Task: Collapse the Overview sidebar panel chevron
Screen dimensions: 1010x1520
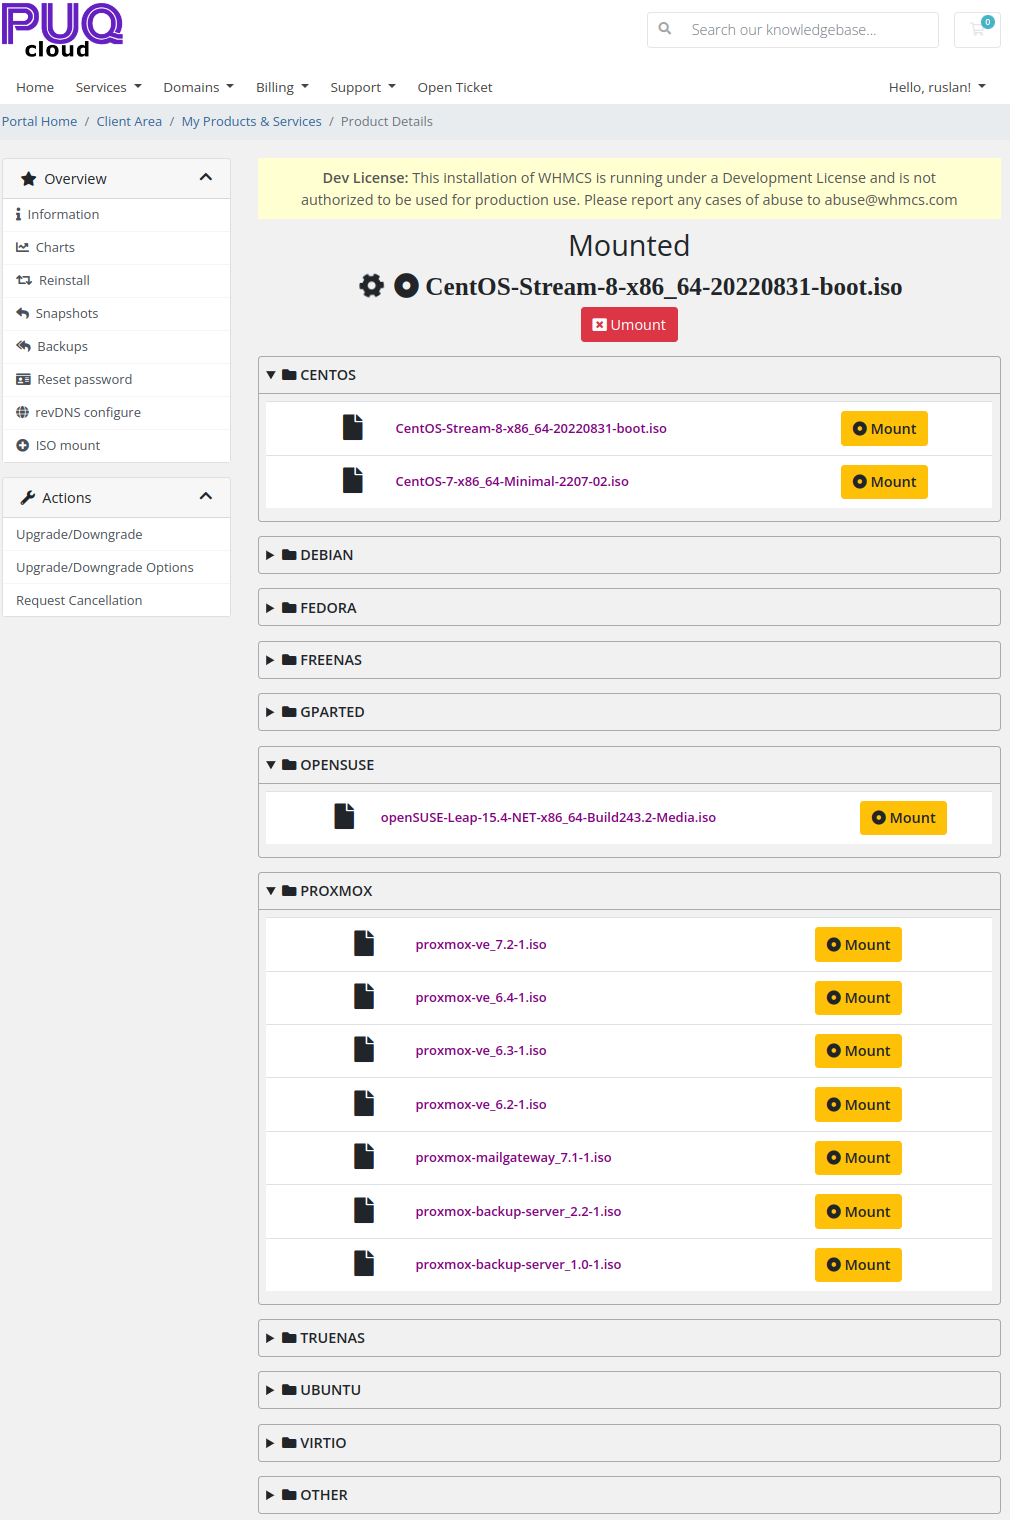Action: click(206, 178)
